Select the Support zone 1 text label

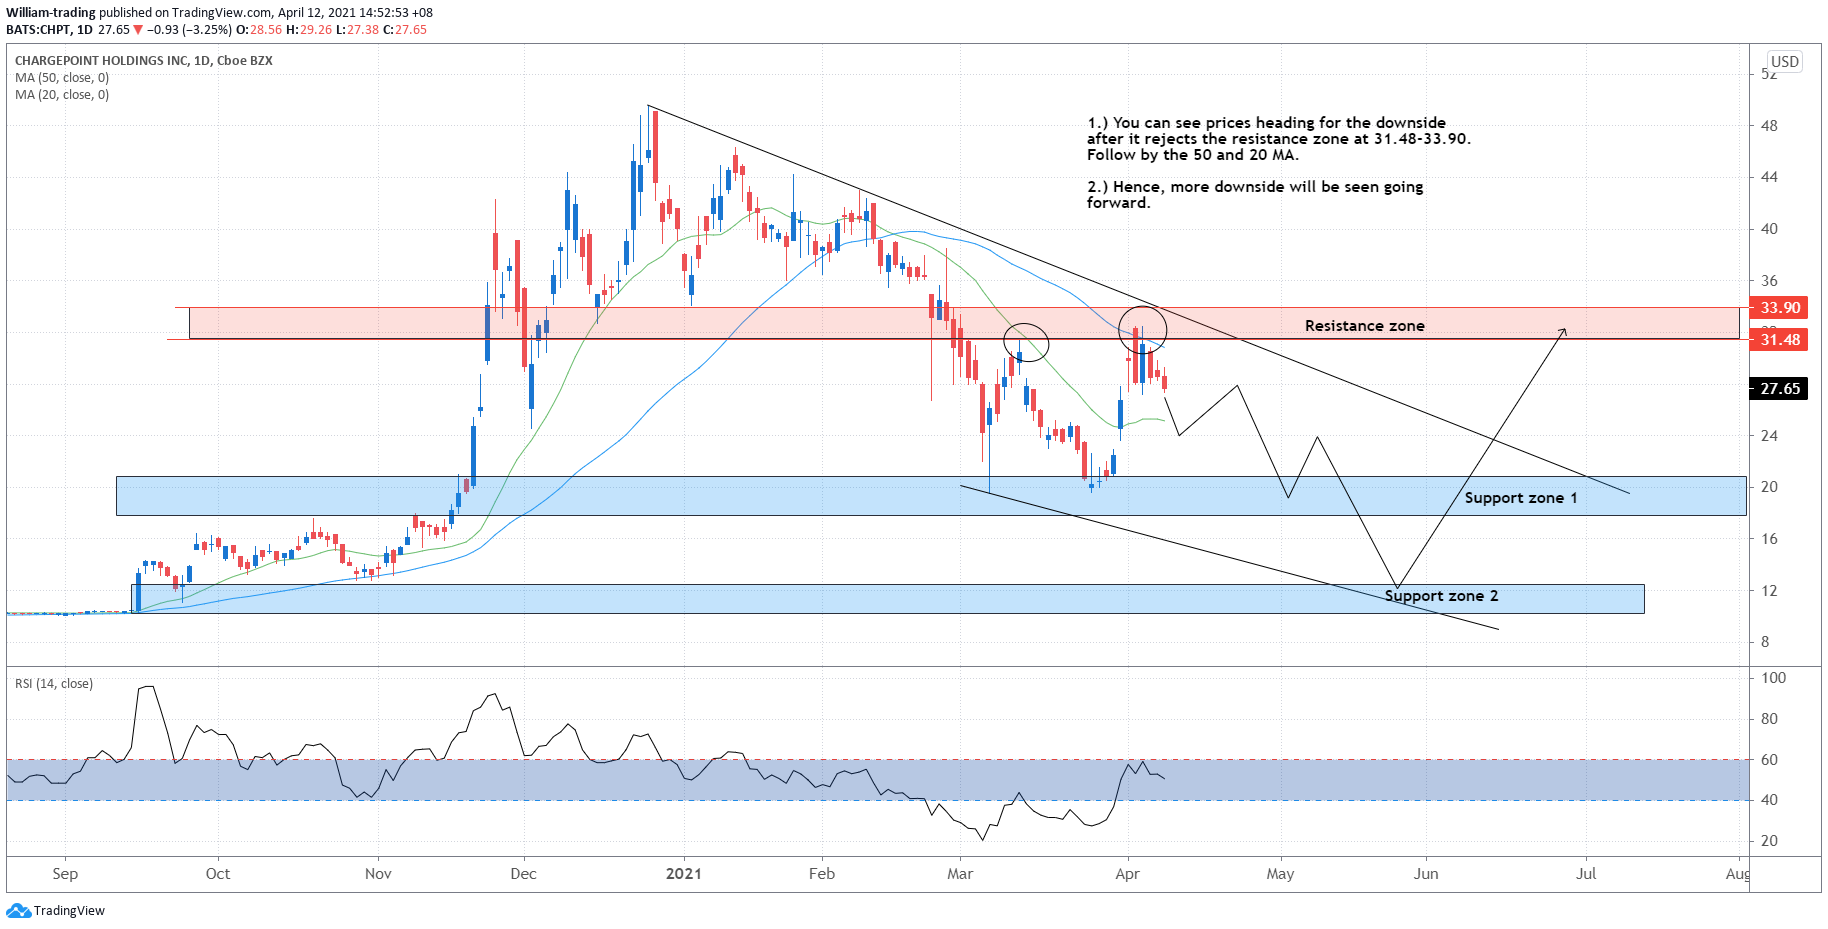[1521, 498]
